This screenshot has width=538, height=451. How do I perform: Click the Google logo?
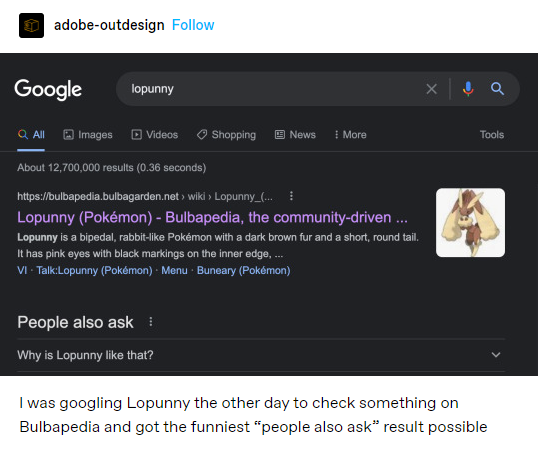(x=48, y=90)
